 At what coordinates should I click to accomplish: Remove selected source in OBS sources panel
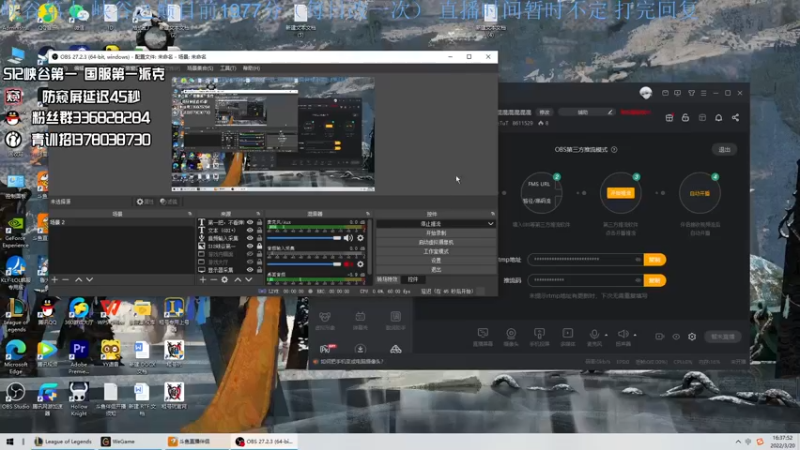pyautogui.click(x=213, y=280)
